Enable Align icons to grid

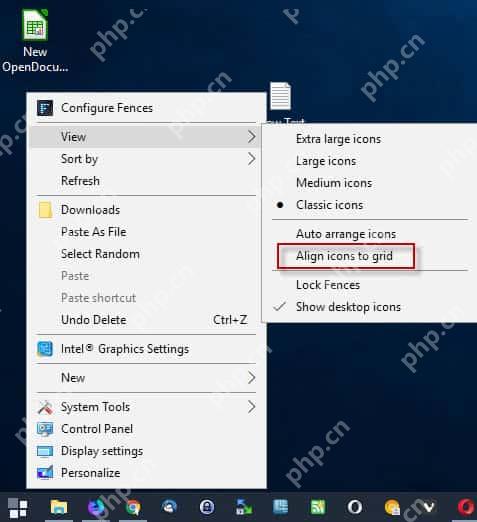(370, 256)
